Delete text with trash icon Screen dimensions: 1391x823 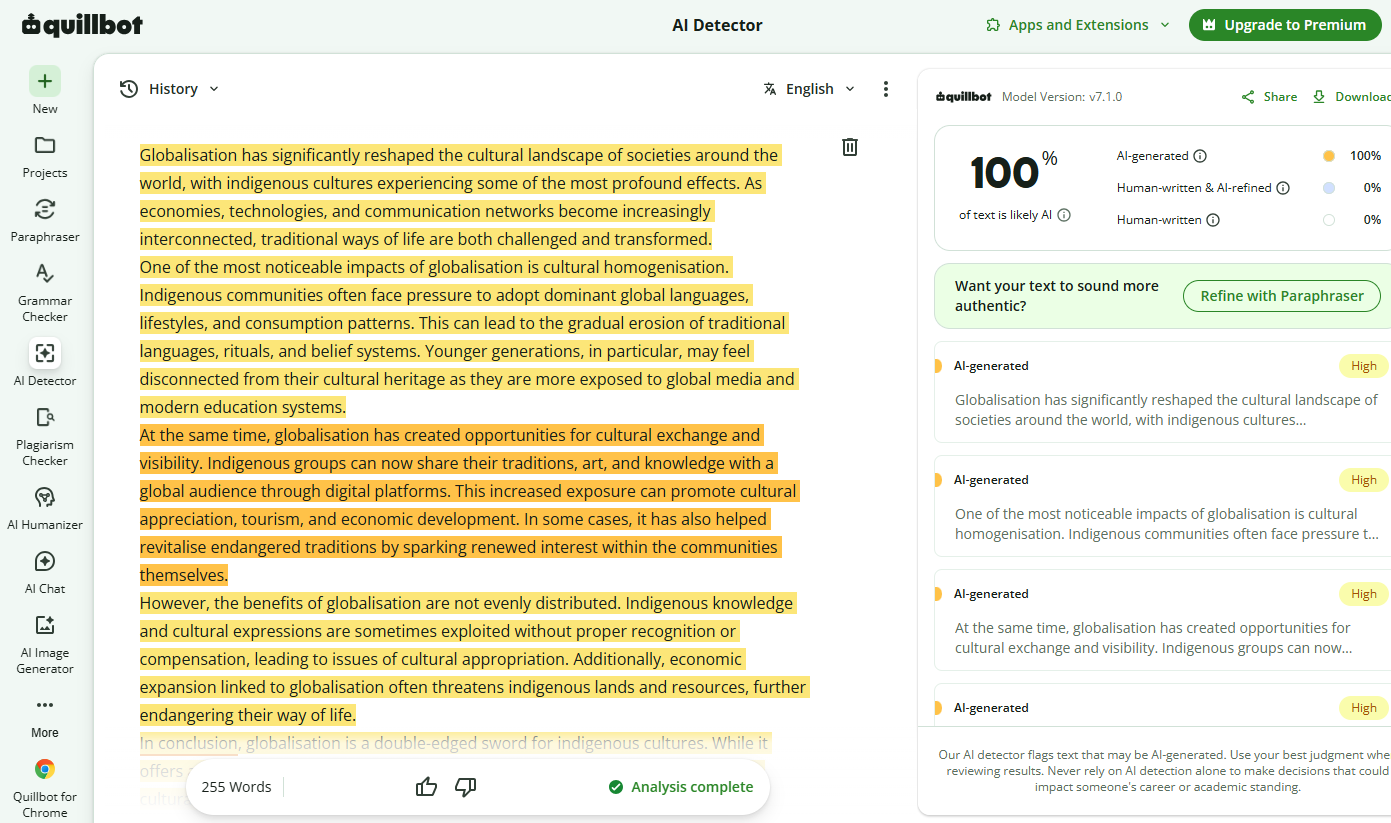pyautogui.click(x=850, y=147)
